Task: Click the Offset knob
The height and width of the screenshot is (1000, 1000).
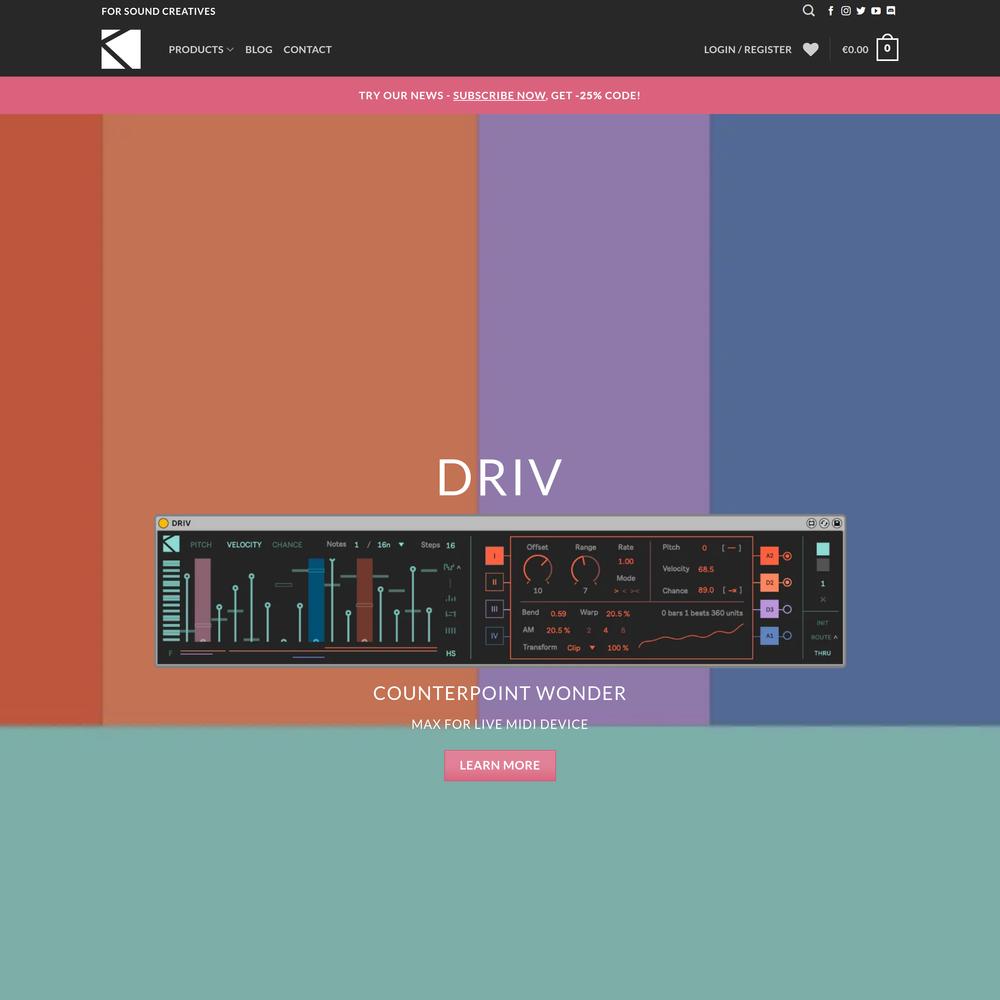Action: 538,569
